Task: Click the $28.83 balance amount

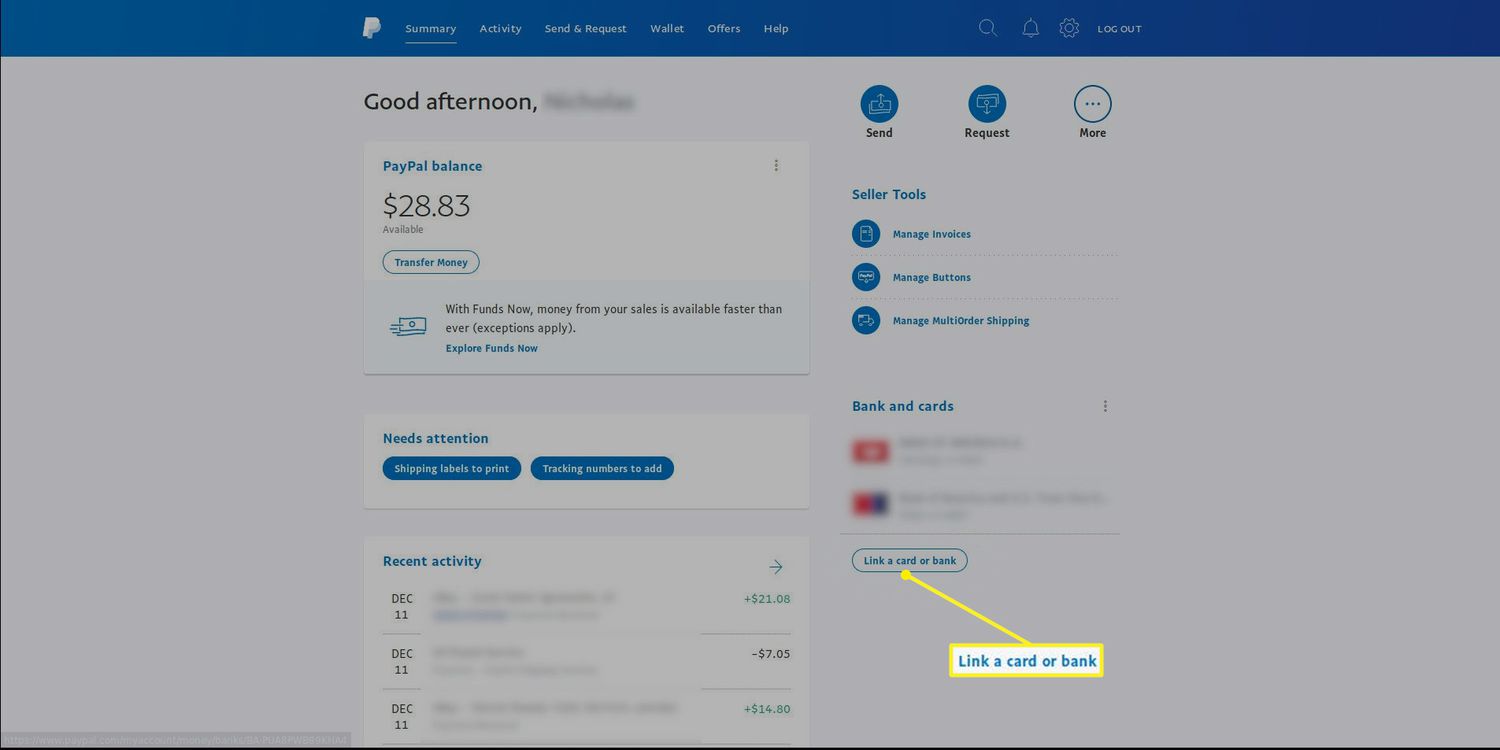Action: click(x=426, y=205)
